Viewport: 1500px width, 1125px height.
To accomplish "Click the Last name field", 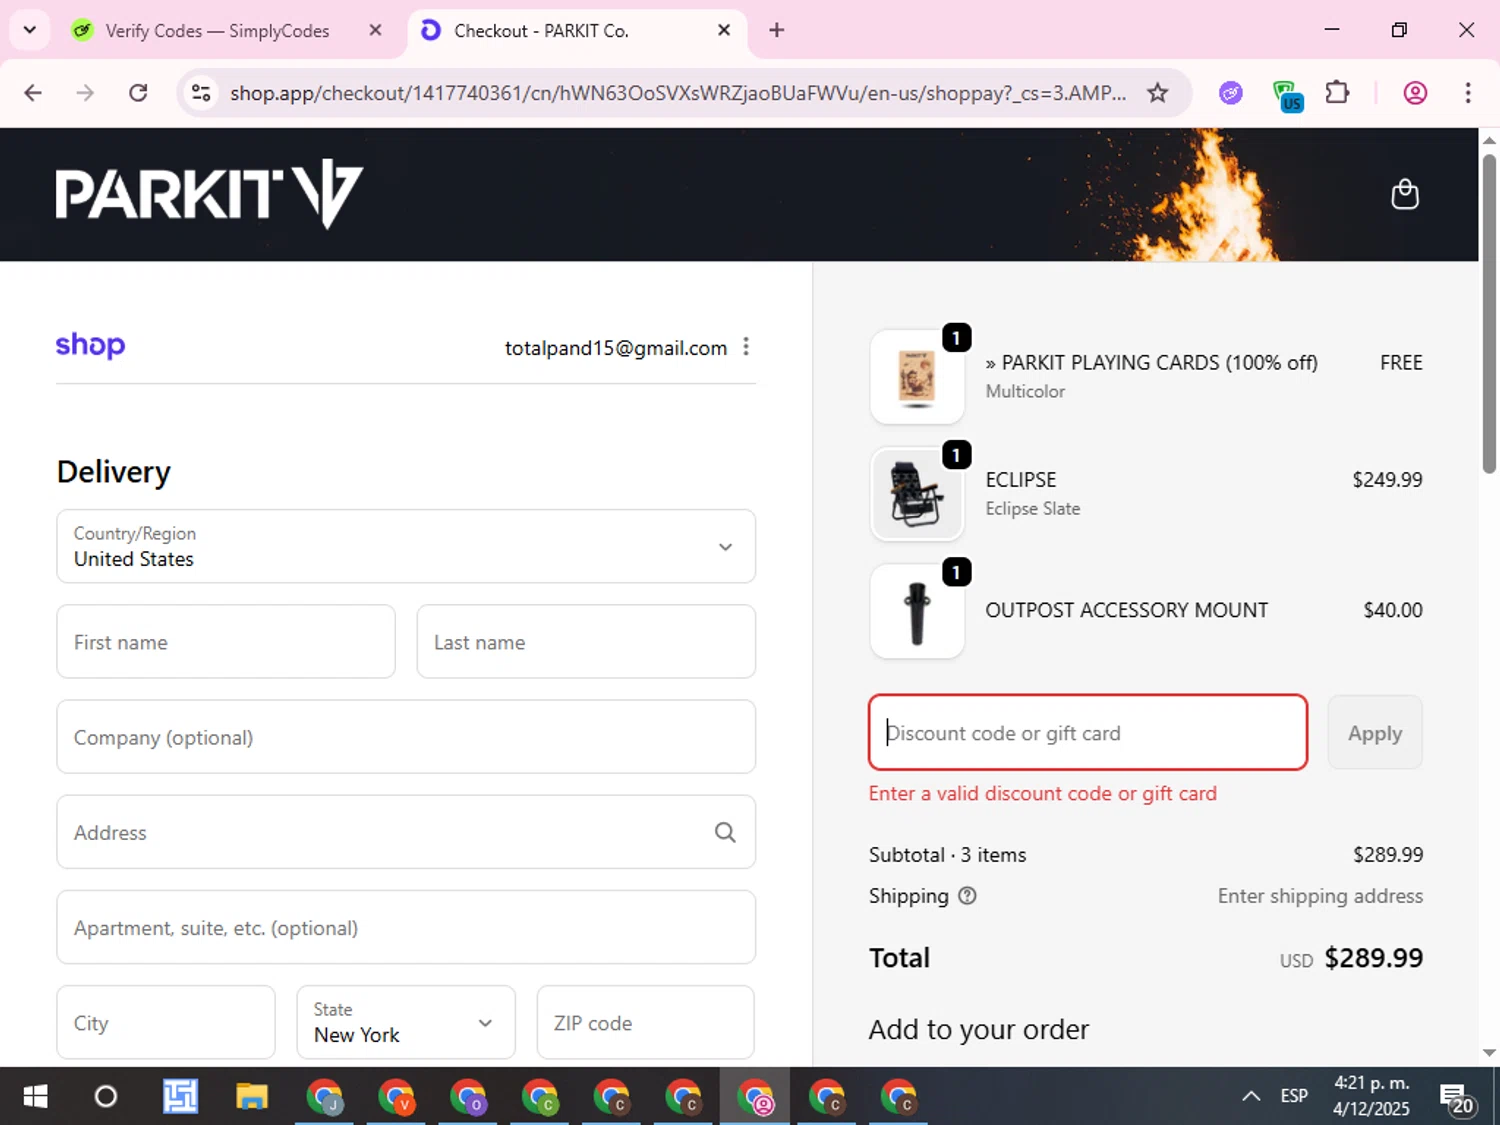I will point(586,642).
